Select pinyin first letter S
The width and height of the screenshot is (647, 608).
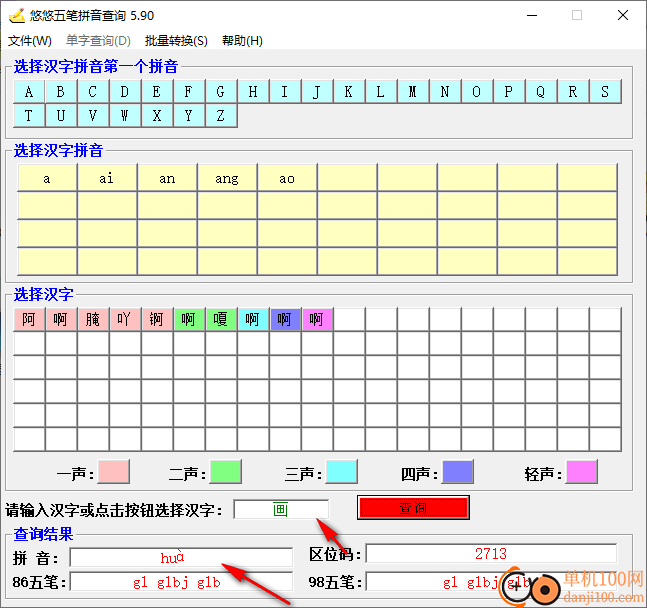click(x=605, y=92)
